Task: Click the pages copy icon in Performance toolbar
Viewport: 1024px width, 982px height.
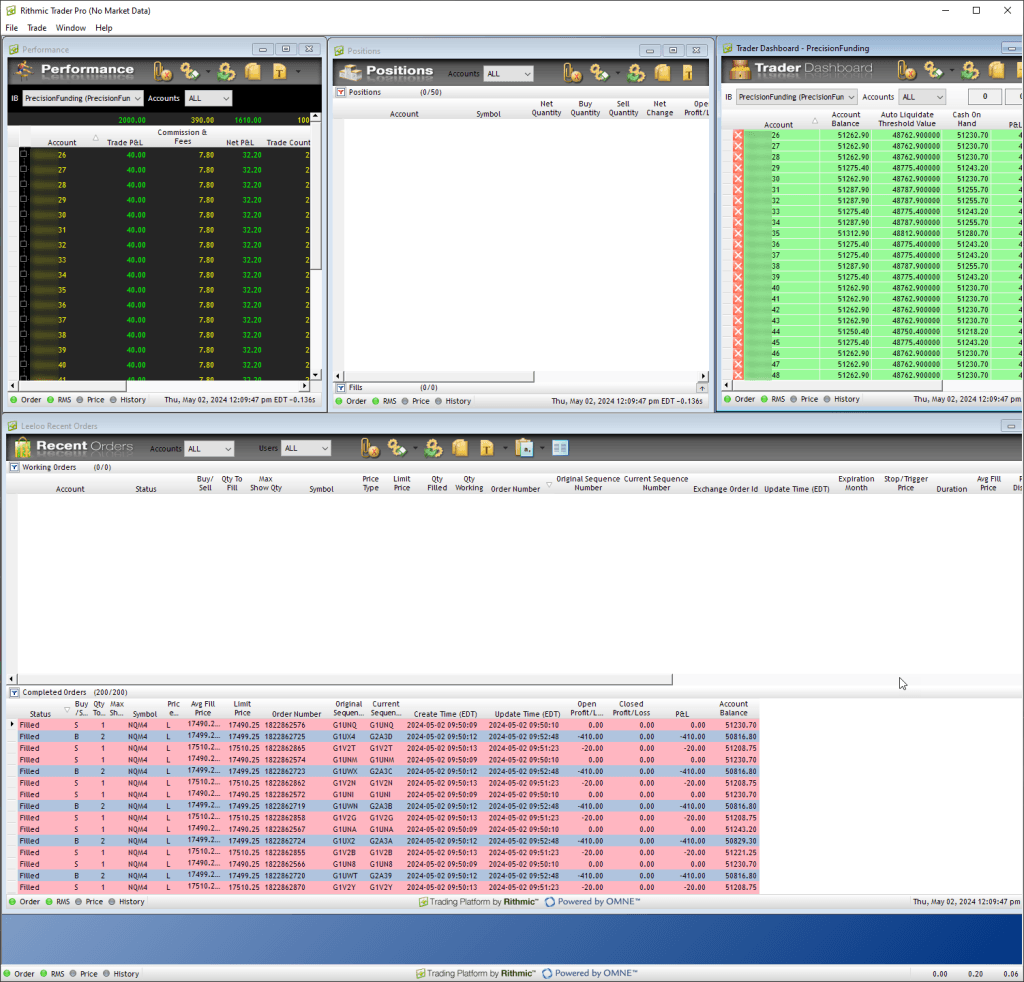Action: point(253,71)
